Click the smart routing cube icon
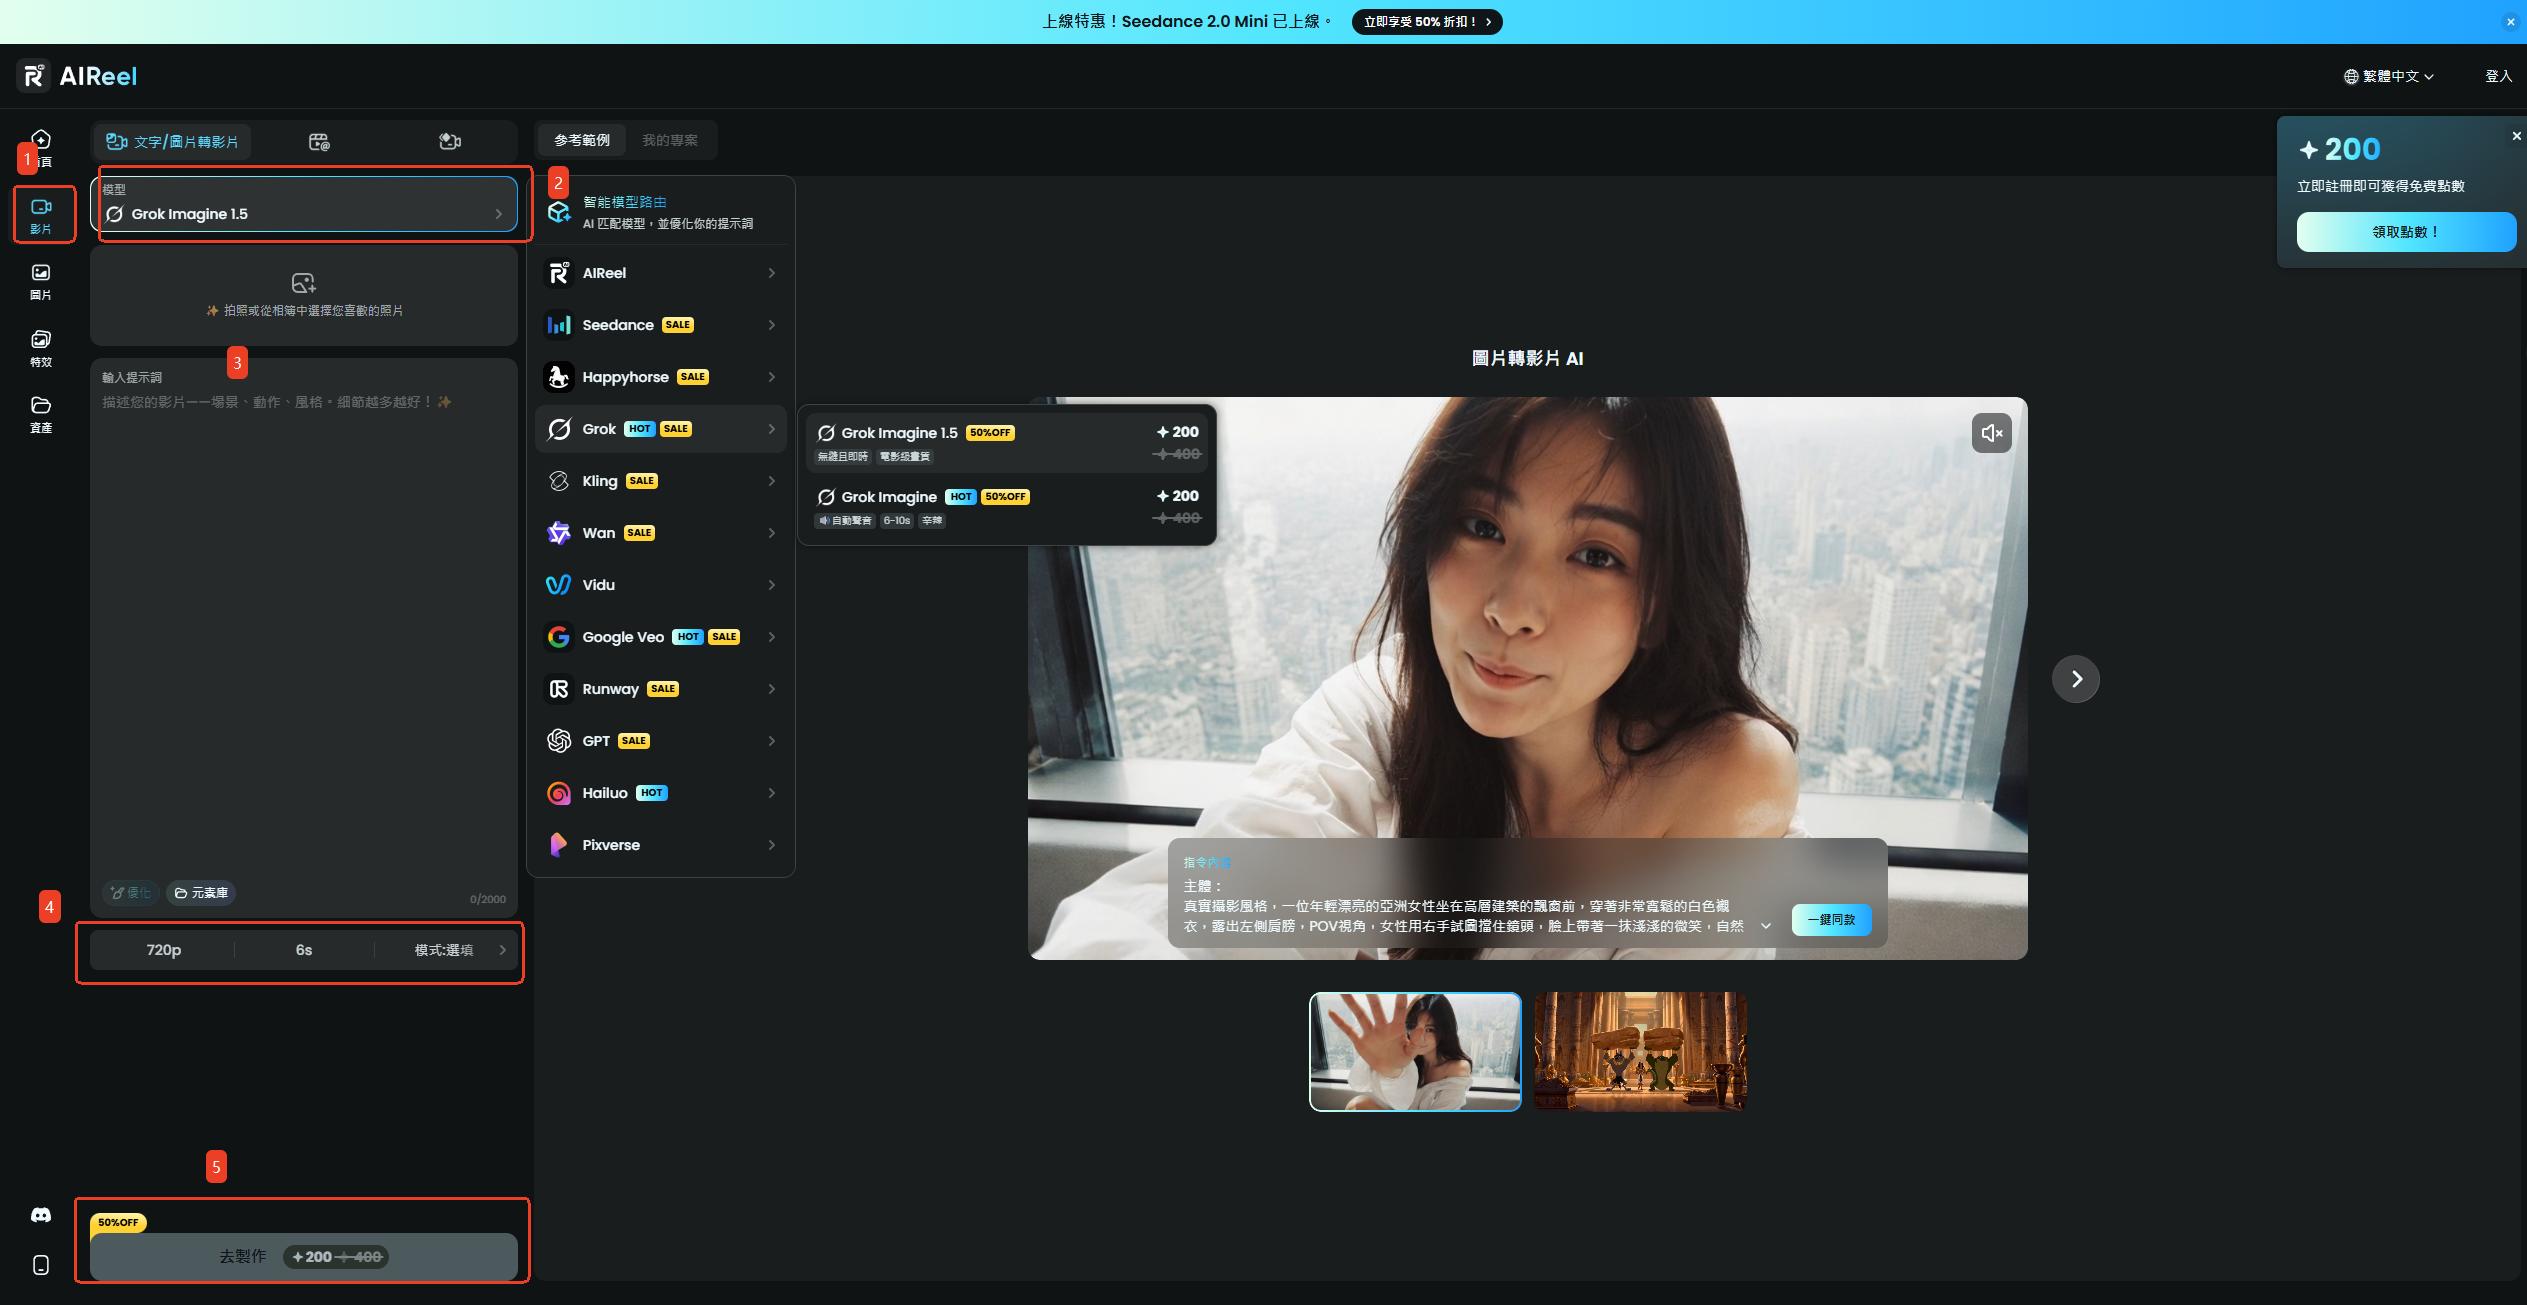The width and height of the screenshot is (2527, 1305). [x=558, y=212]
